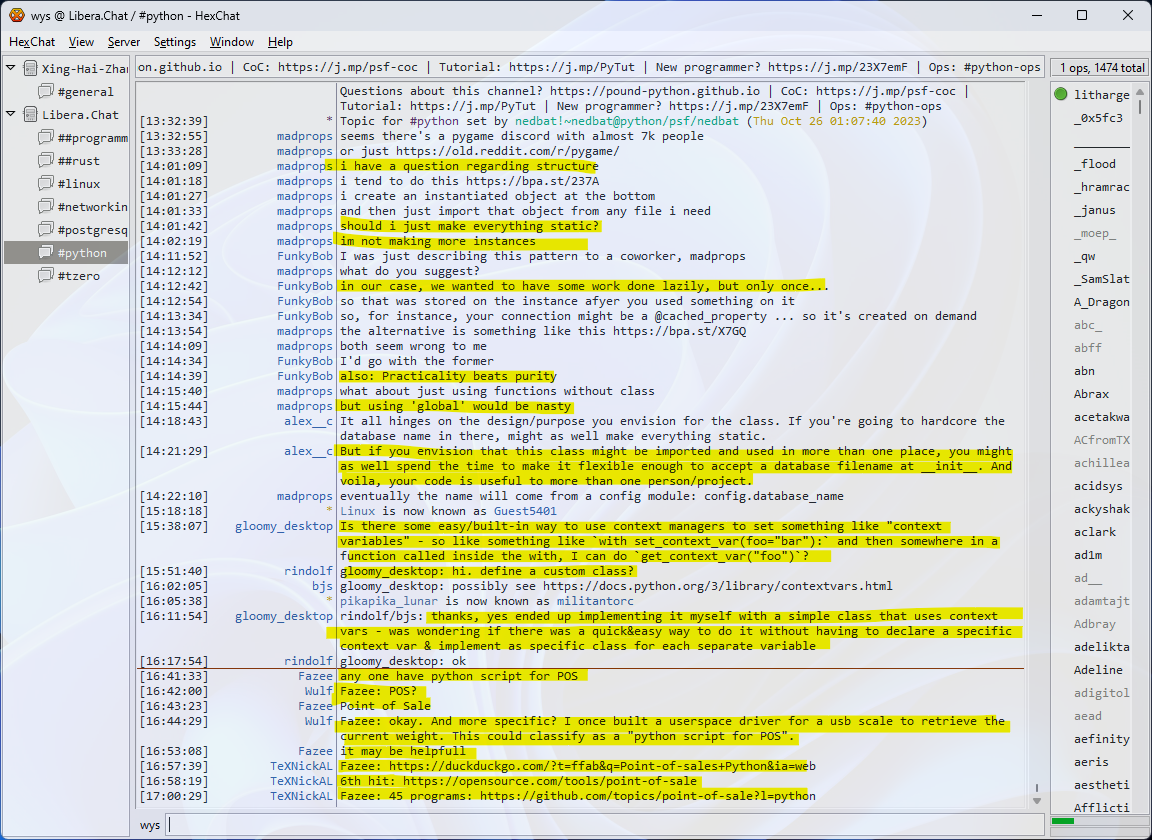Screen dimensions: 1152x840
Task: Click the server icon beside Xing-Hai-Zhan network
Action: point(29,69)
